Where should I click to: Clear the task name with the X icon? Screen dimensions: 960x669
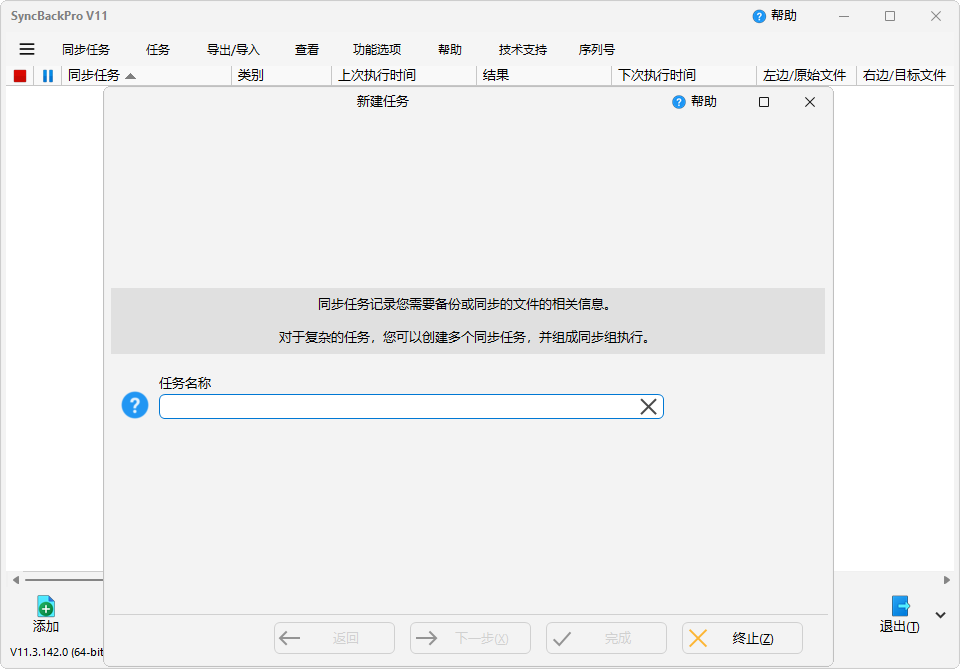pos(648,406)
